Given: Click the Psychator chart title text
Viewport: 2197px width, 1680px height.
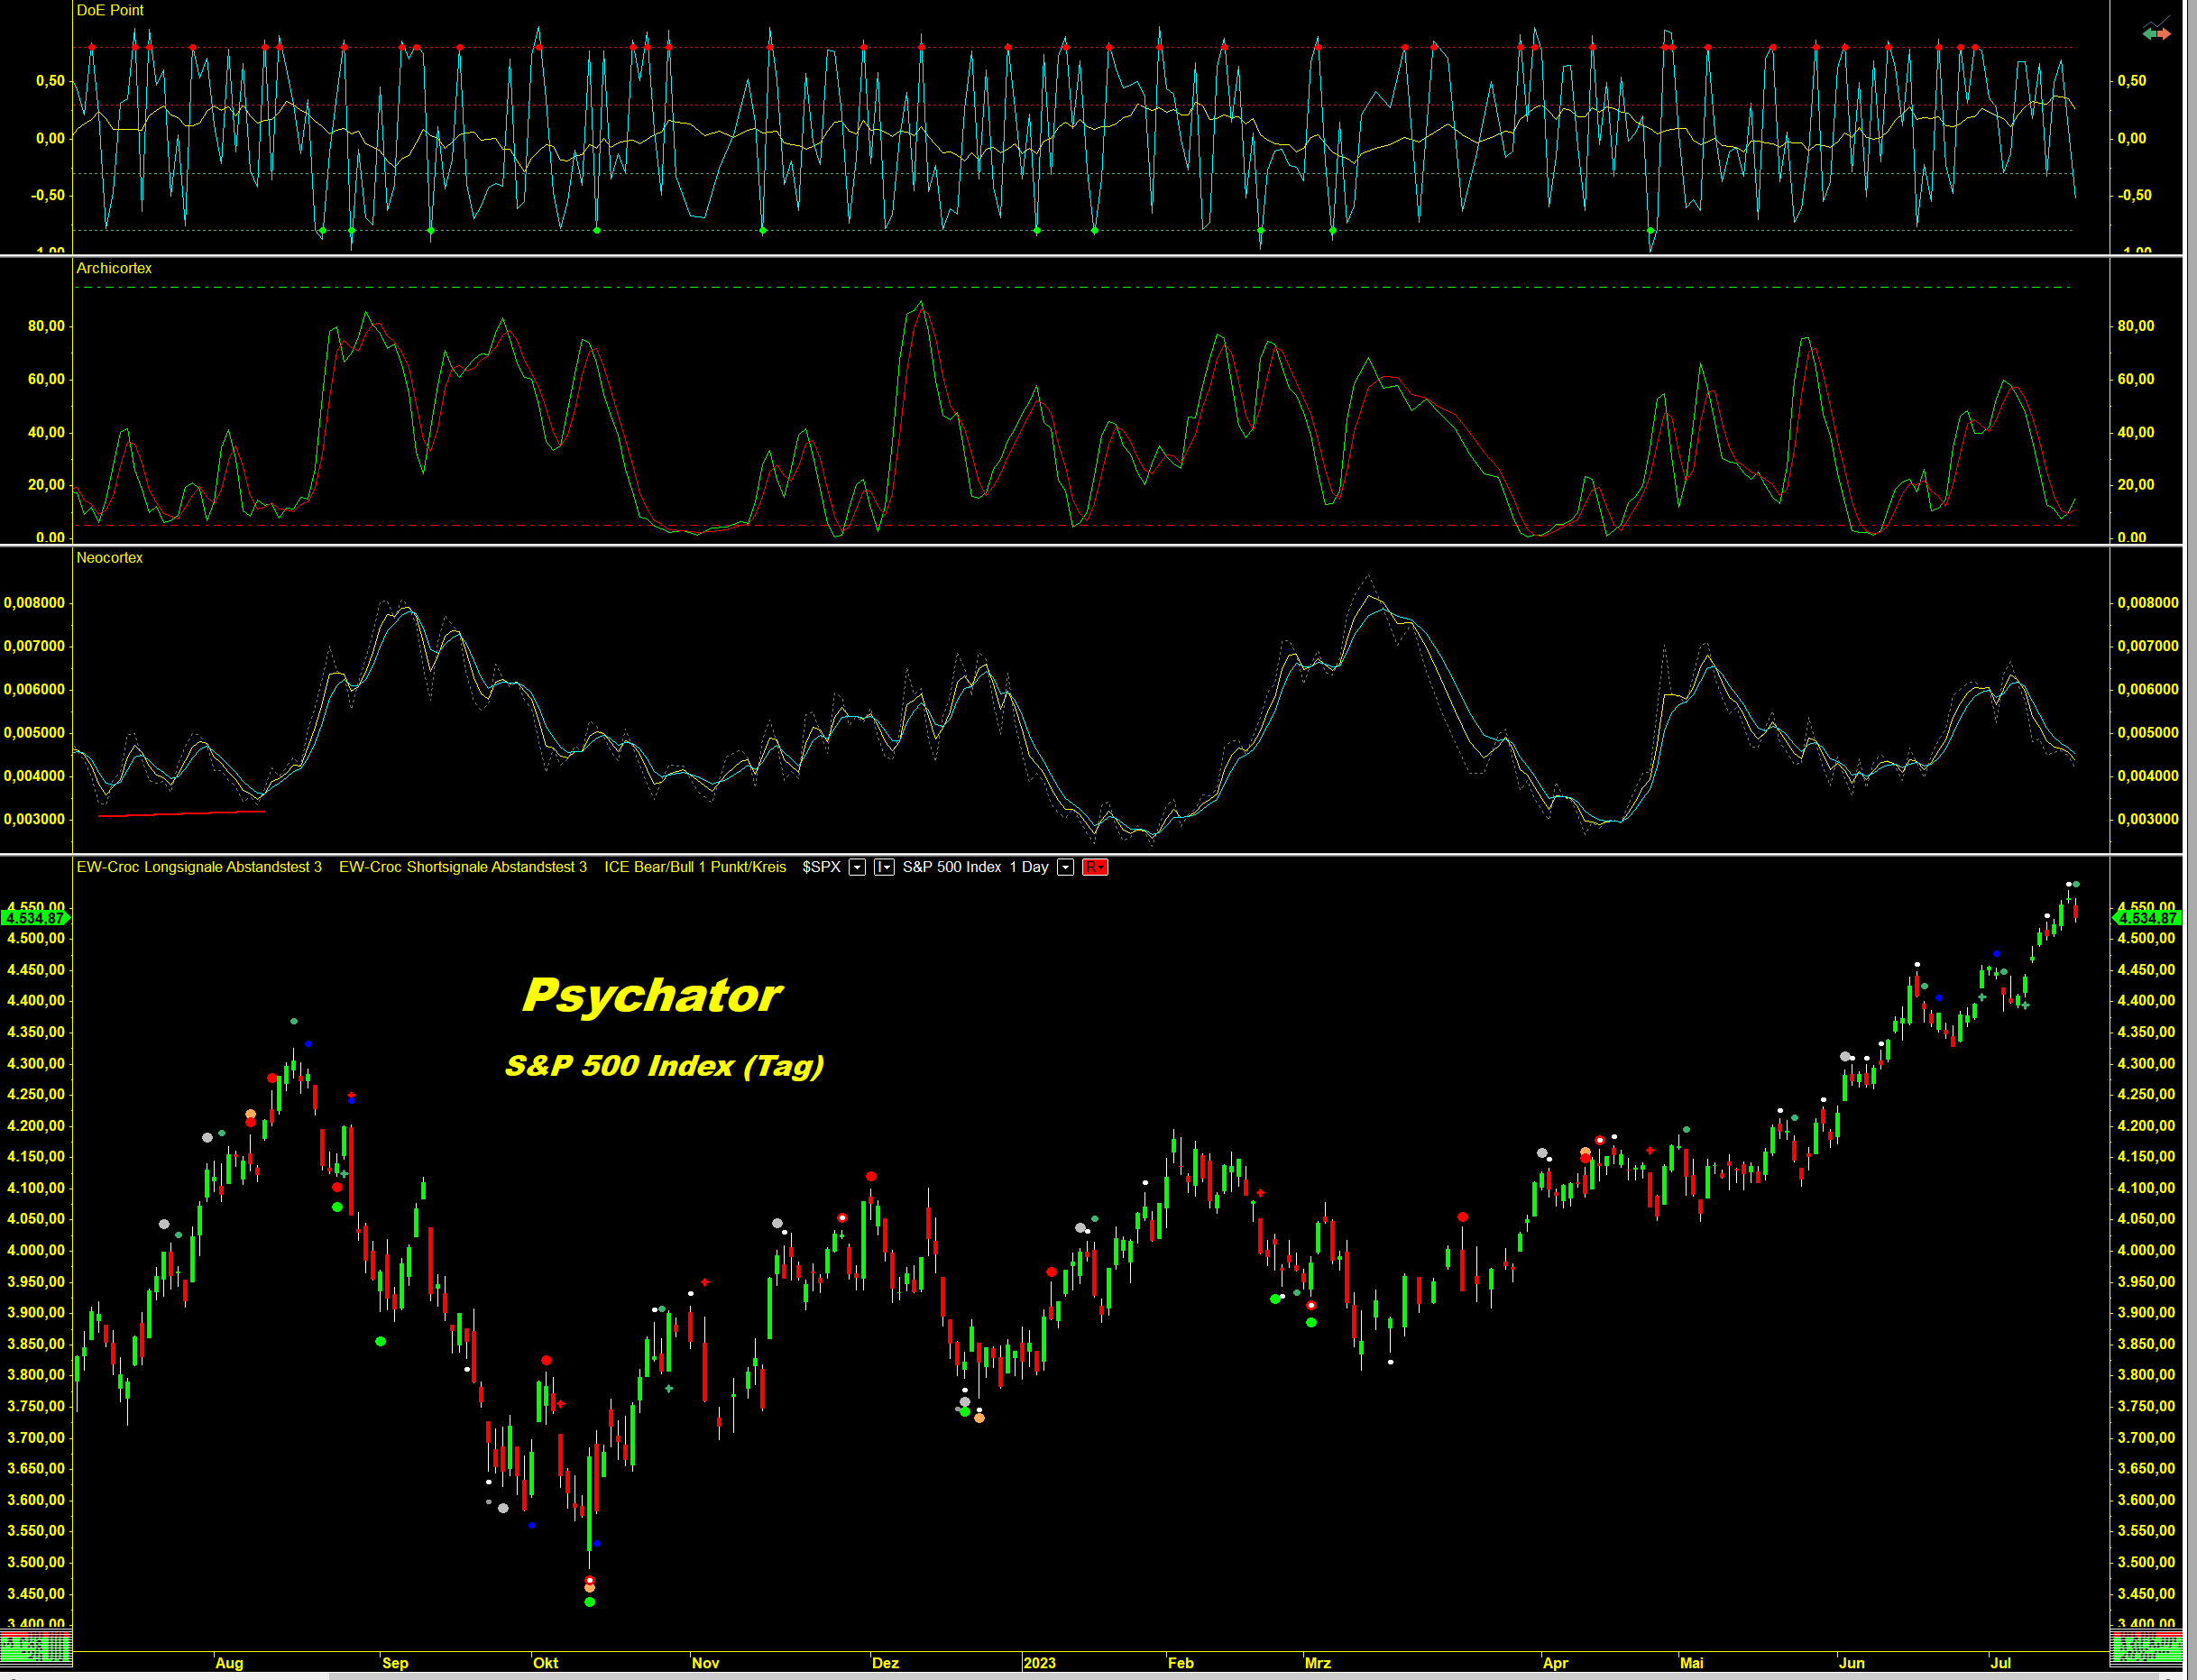Looking at the screenshot, I should click(652, 996).
